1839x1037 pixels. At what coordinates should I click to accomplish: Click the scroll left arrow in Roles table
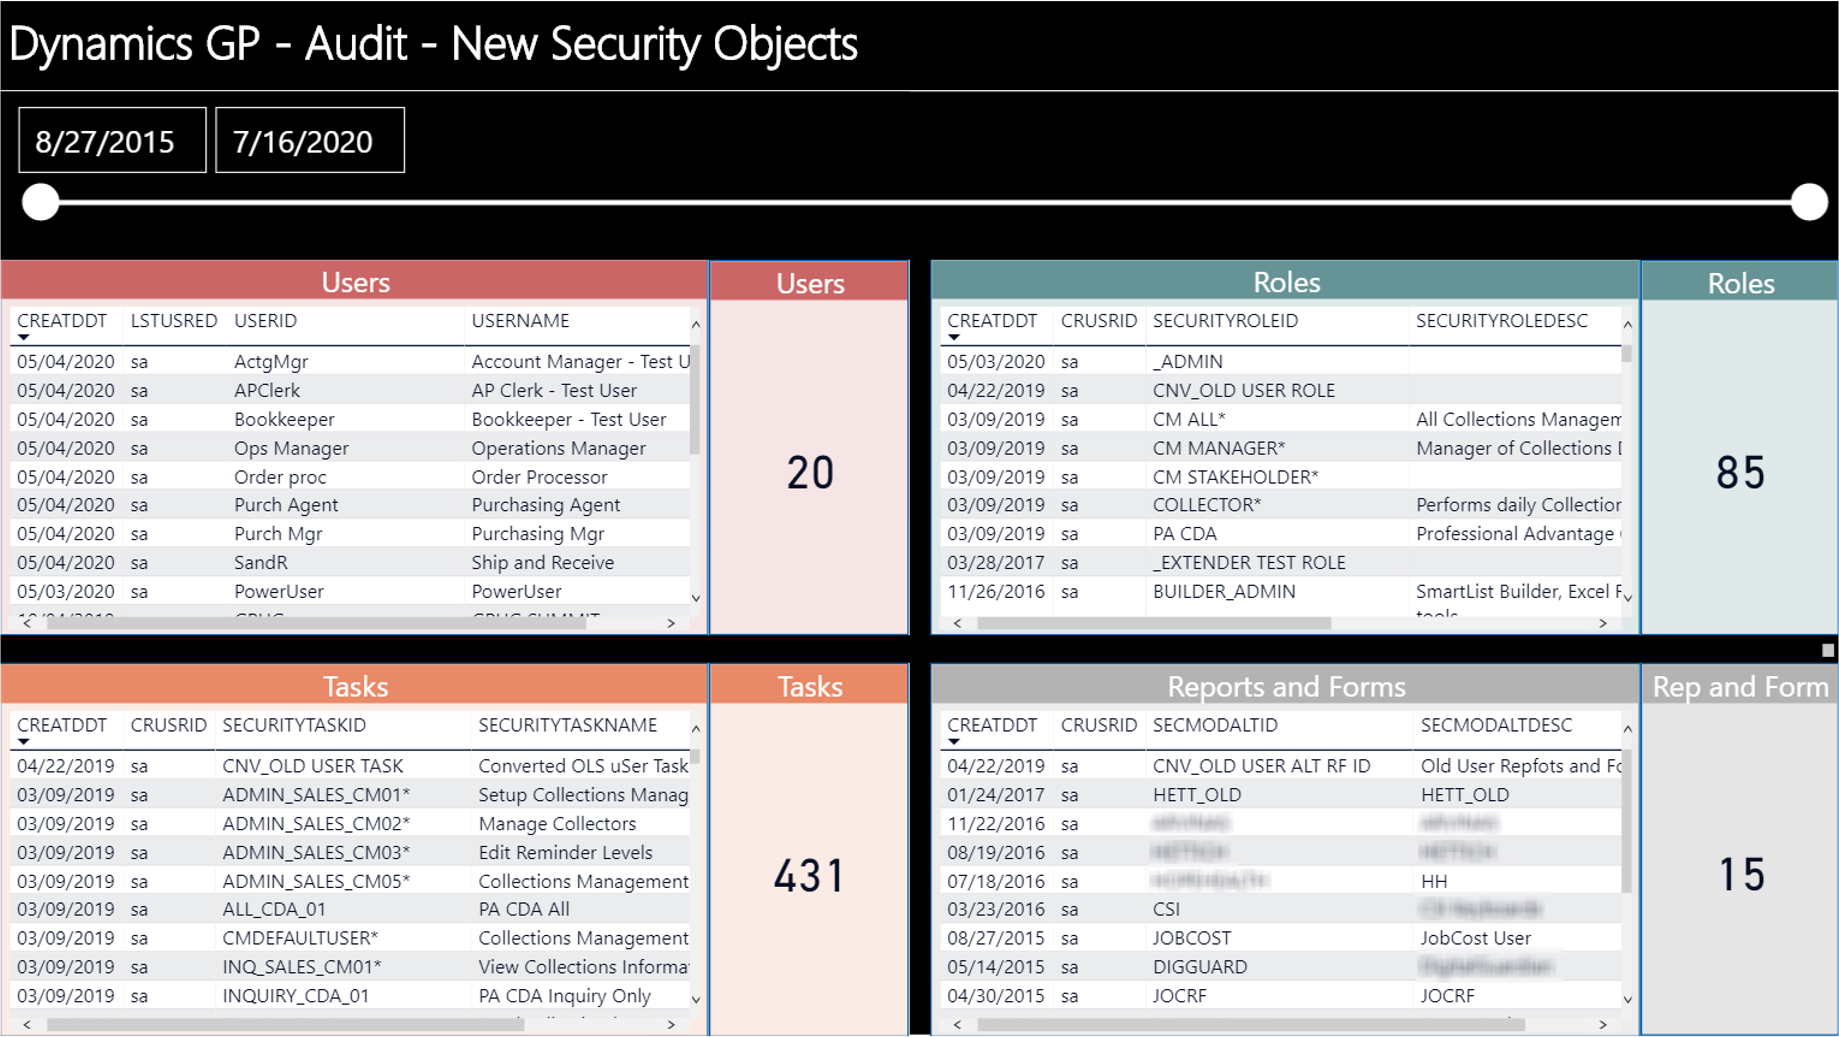pyautogui.click(x=958, y=623)
